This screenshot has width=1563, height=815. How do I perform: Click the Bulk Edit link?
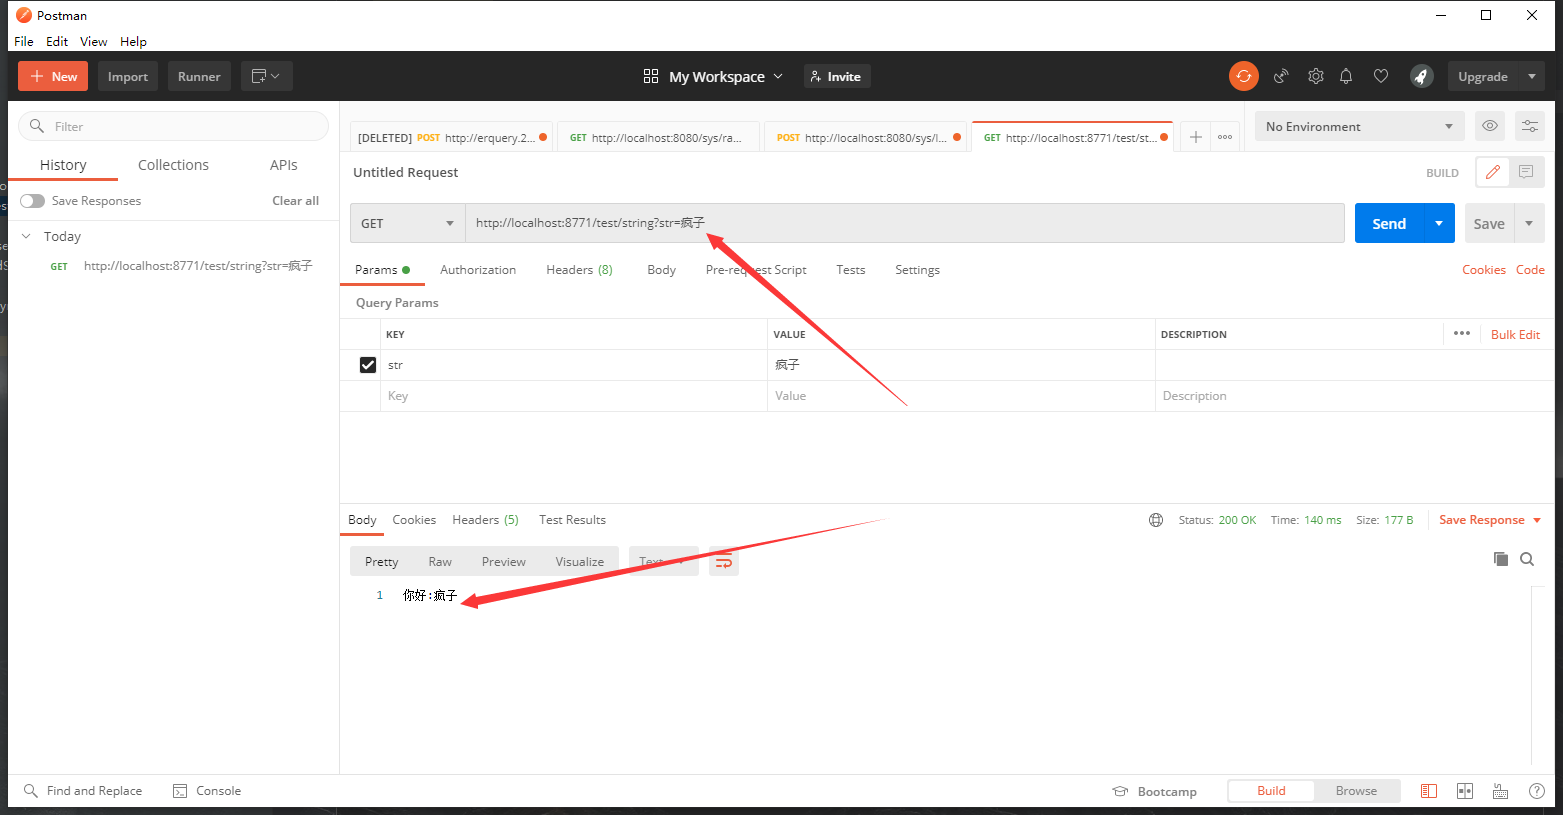pos(1515,334)
